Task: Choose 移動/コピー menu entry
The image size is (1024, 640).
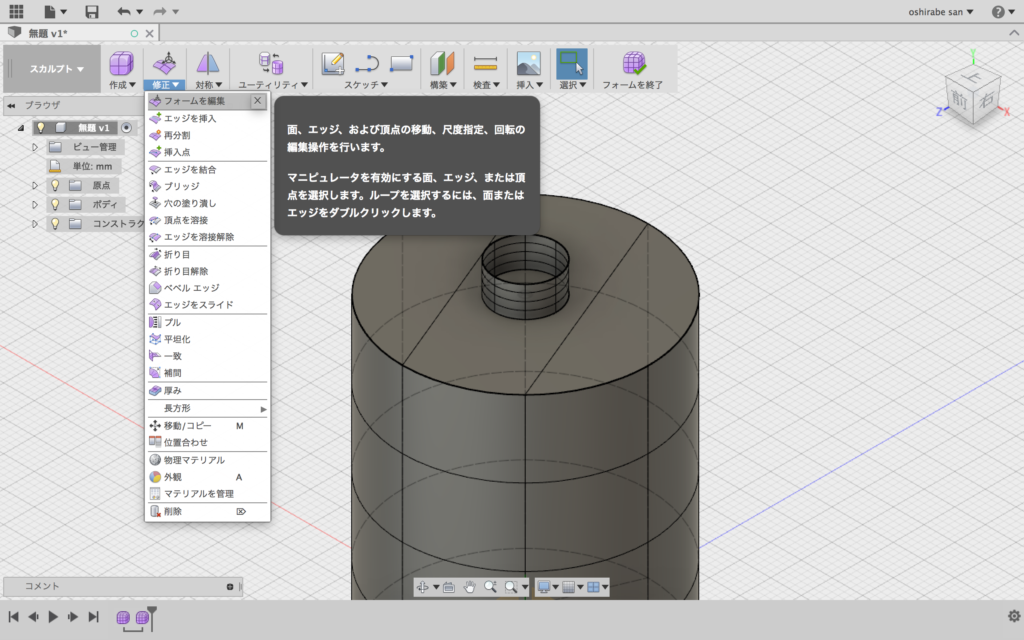Action: click(x=208, y=426)
